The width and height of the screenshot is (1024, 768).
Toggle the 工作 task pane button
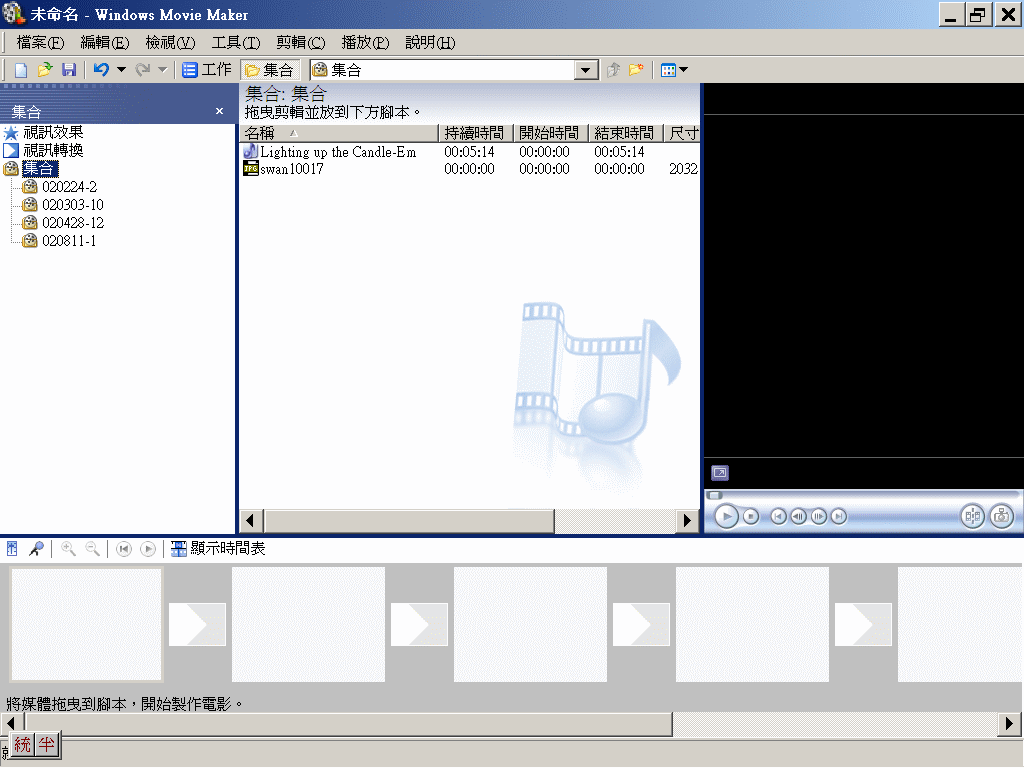207,70
